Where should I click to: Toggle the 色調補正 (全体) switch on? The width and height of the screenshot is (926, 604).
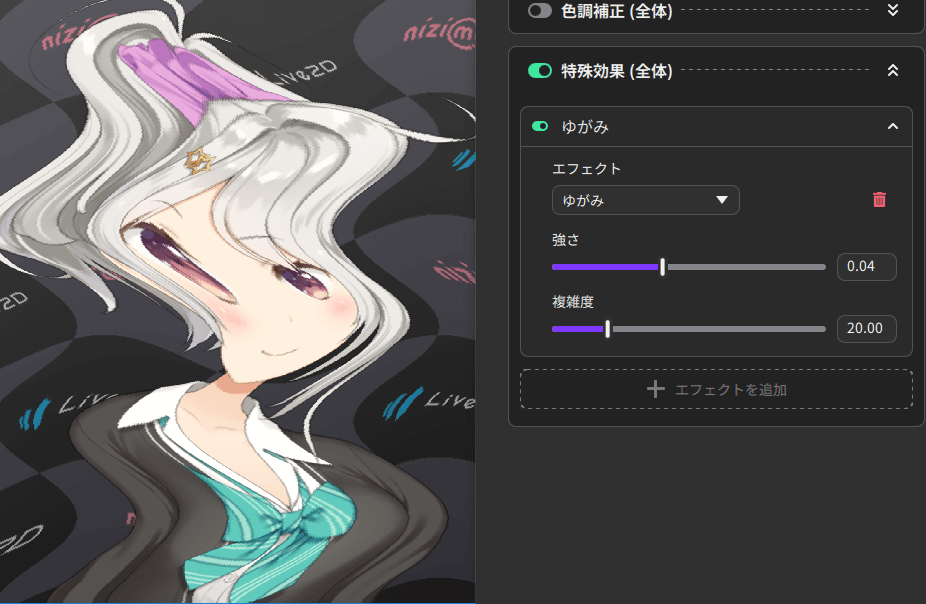click(x=540, y=10)
